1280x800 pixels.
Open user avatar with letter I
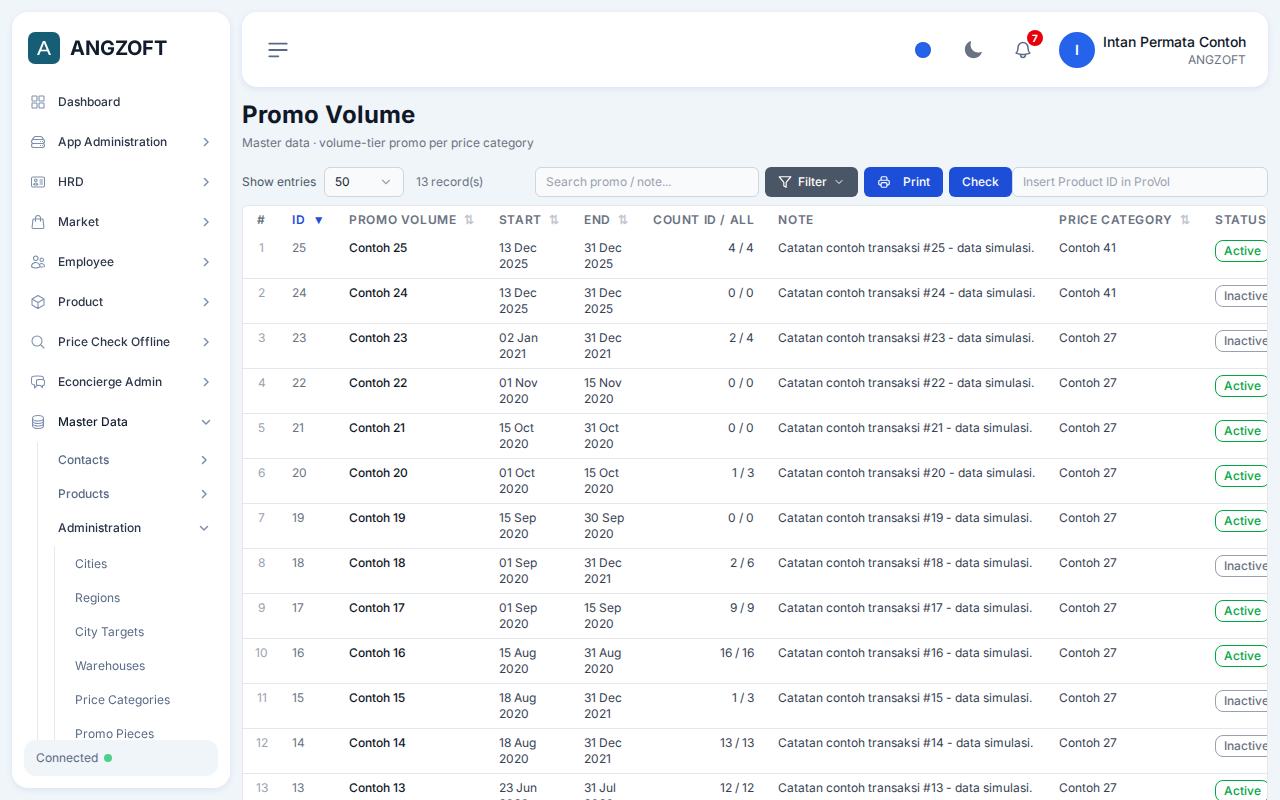pyautogui.click(x=1077, y=50)
